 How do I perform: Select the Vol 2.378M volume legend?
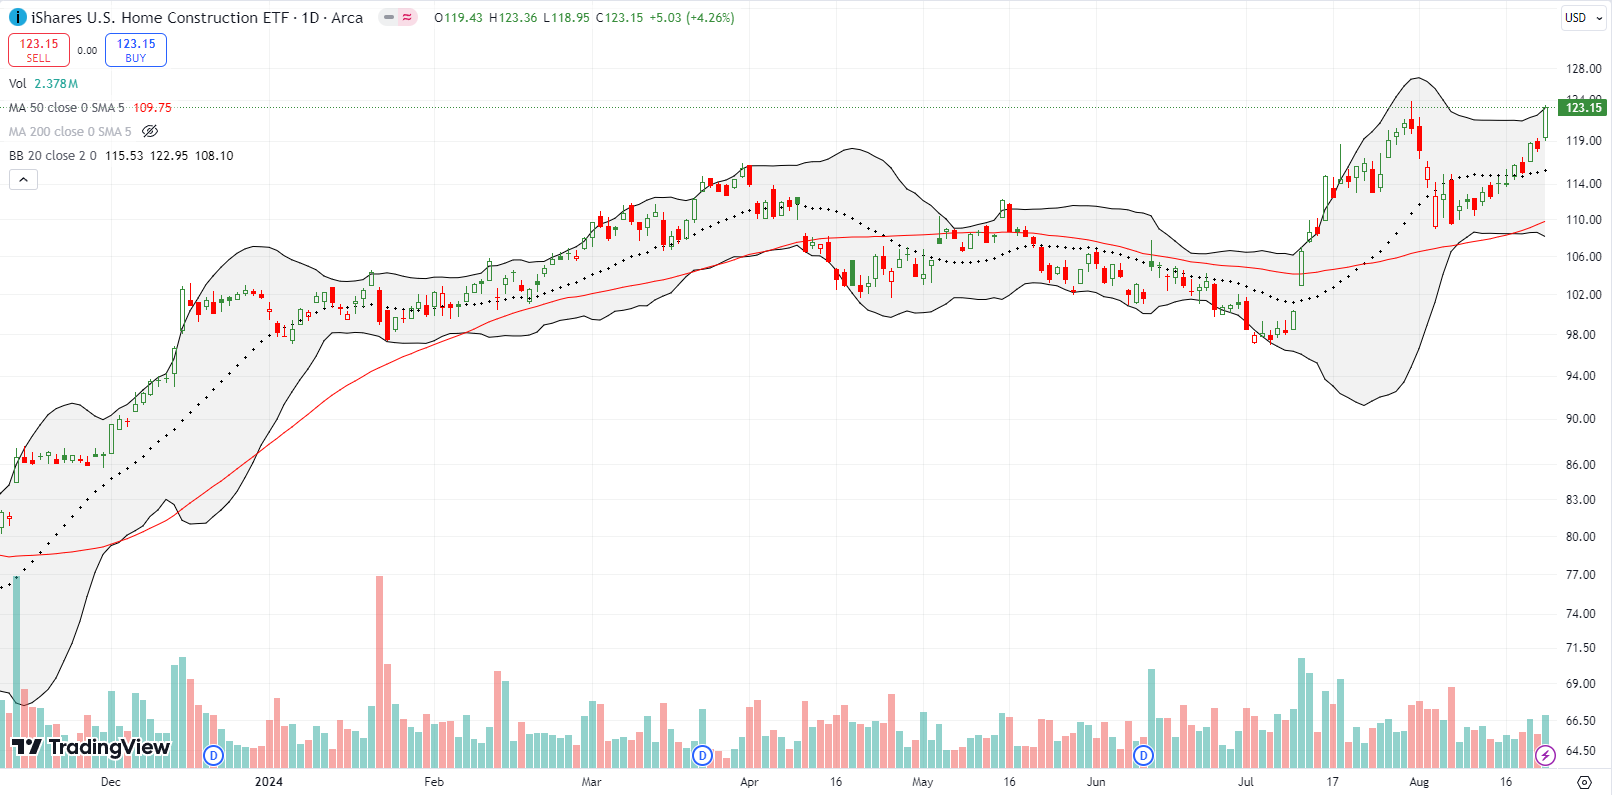pyautogui.click(x=43, y=83)
